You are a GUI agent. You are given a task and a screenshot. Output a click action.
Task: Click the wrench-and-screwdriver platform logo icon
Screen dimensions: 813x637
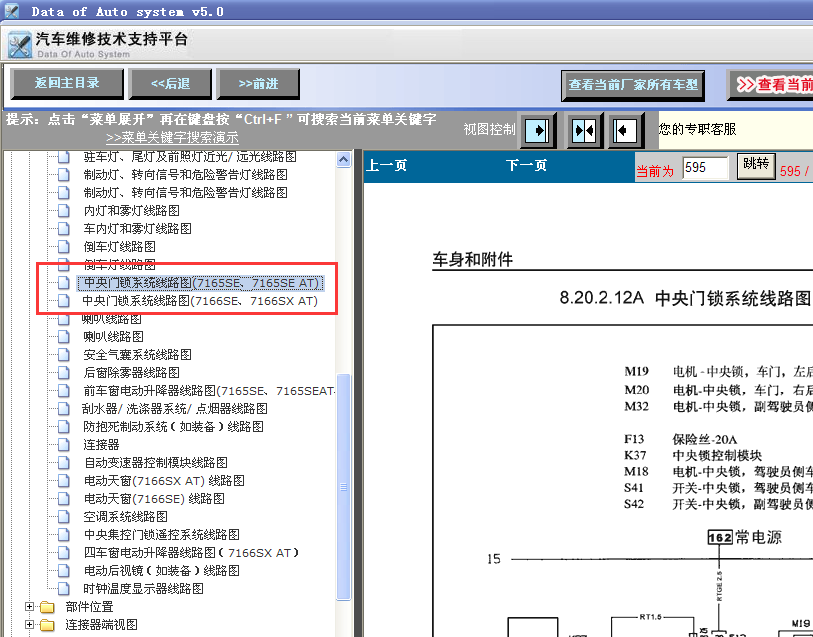pos(20,45)
